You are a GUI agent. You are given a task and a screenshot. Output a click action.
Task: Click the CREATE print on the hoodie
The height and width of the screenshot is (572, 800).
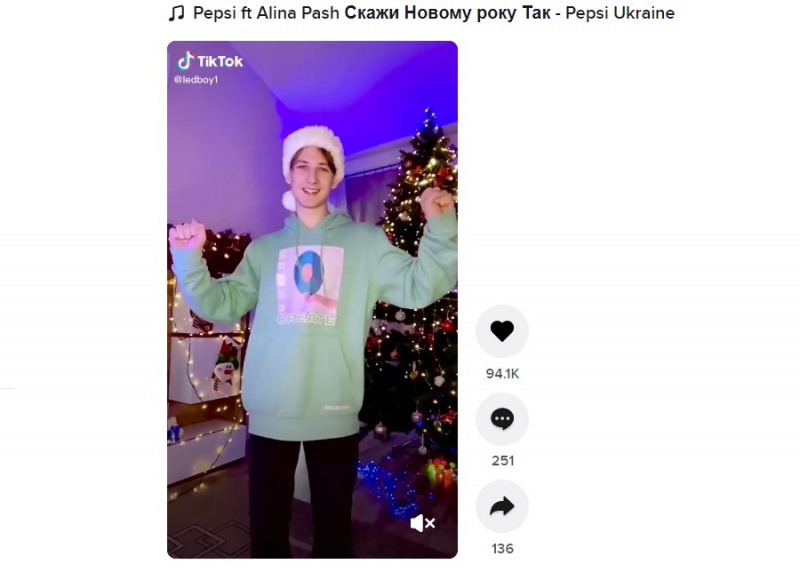(307, 320)
